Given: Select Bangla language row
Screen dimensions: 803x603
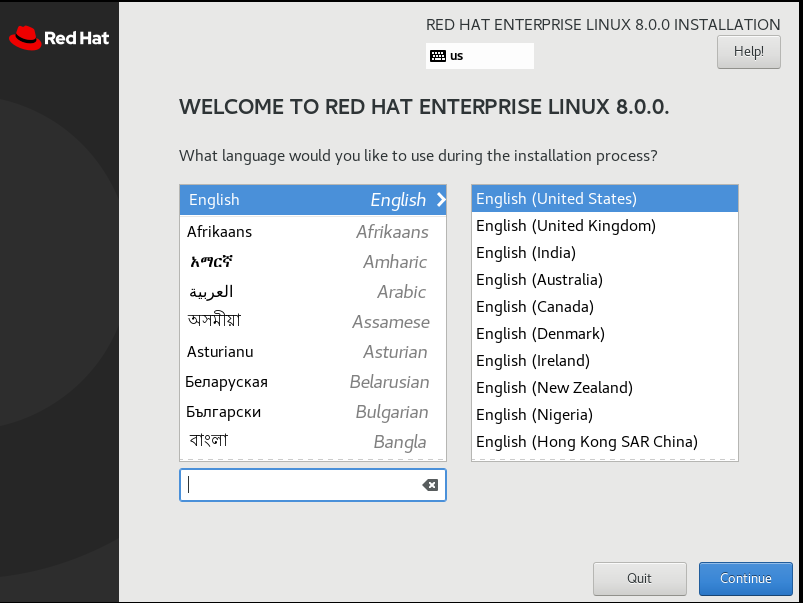Looking at the screenshot, I should coord(313,442).
